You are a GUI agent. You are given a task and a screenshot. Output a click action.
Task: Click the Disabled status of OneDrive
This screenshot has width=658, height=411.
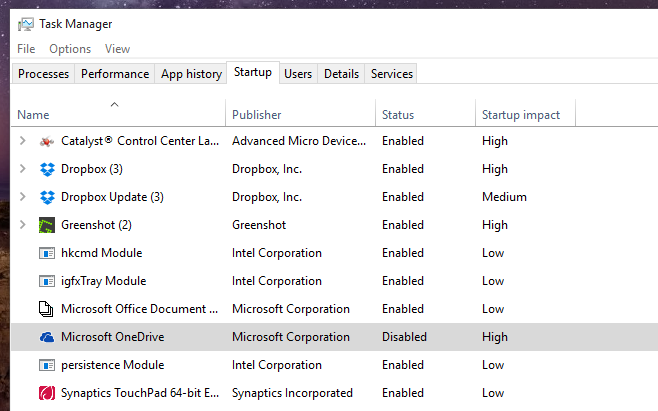tap(404, 337)
